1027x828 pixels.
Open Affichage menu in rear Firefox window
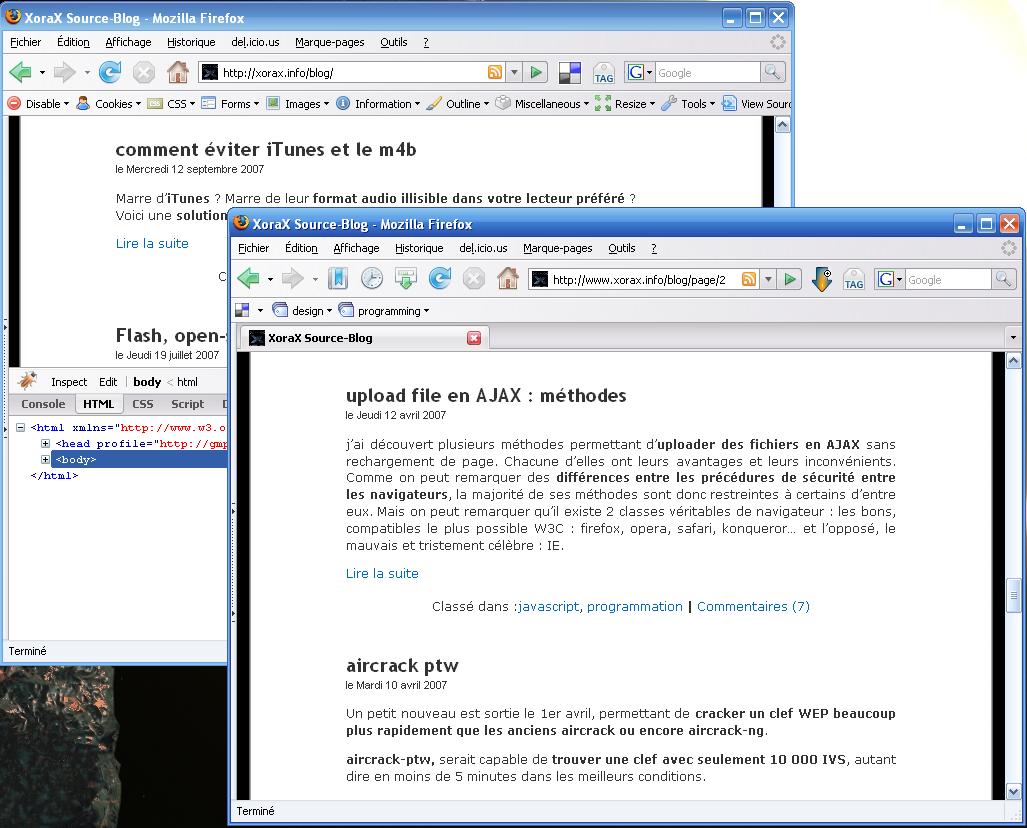tap(128, 42)
